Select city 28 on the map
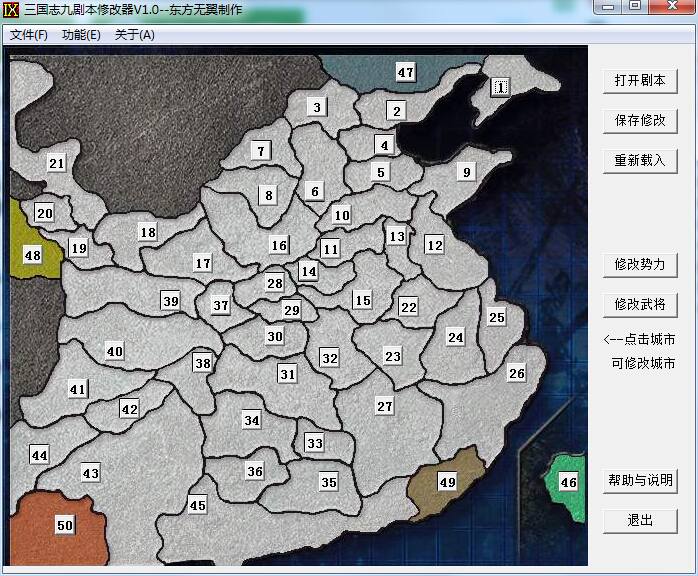This screenshot has width=698, height=576. [x=275, y=283]
